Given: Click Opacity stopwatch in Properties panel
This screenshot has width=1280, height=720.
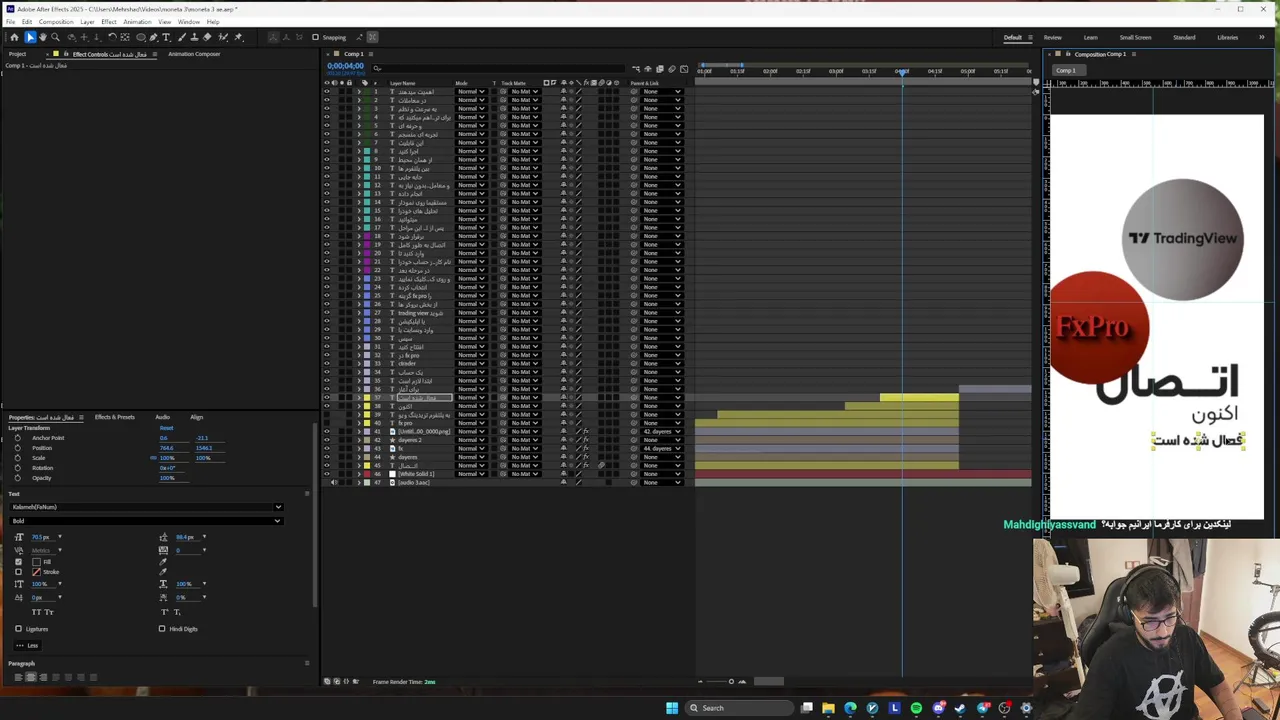Looking at the screenshot, I should (x=17, y=478).
